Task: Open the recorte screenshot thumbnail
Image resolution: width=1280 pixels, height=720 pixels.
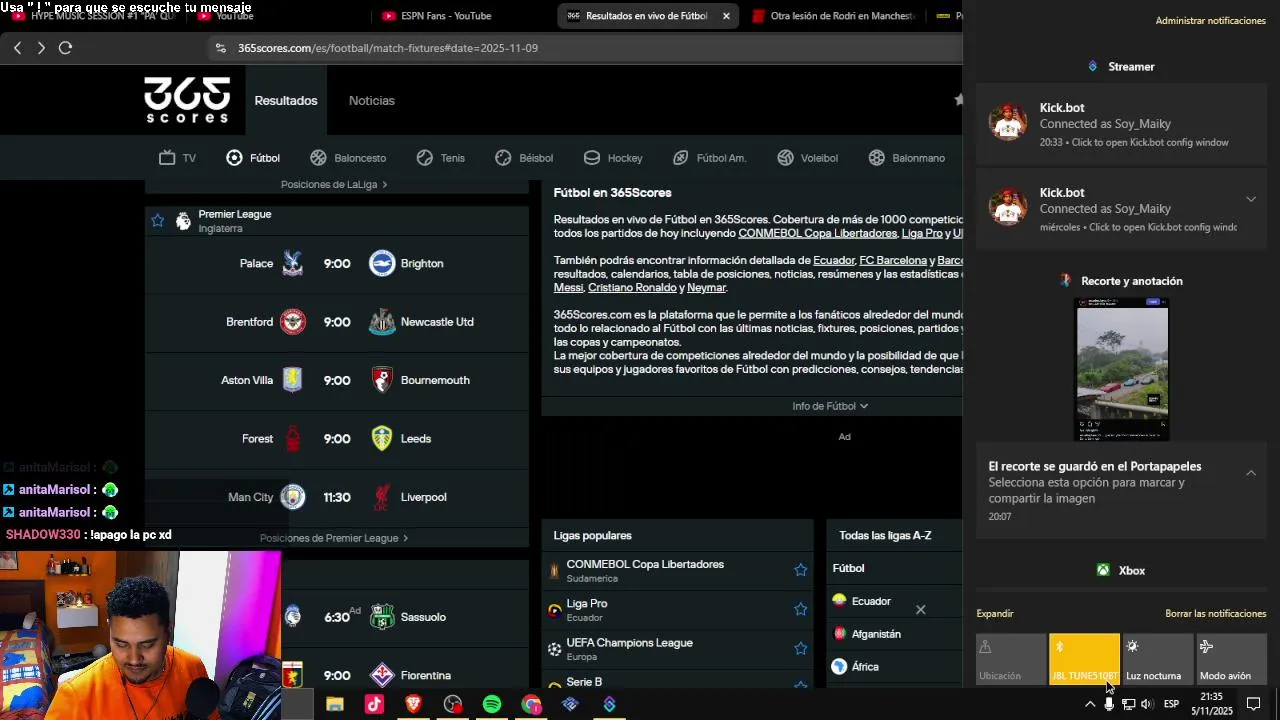Action: click(x=1121, y=369)
